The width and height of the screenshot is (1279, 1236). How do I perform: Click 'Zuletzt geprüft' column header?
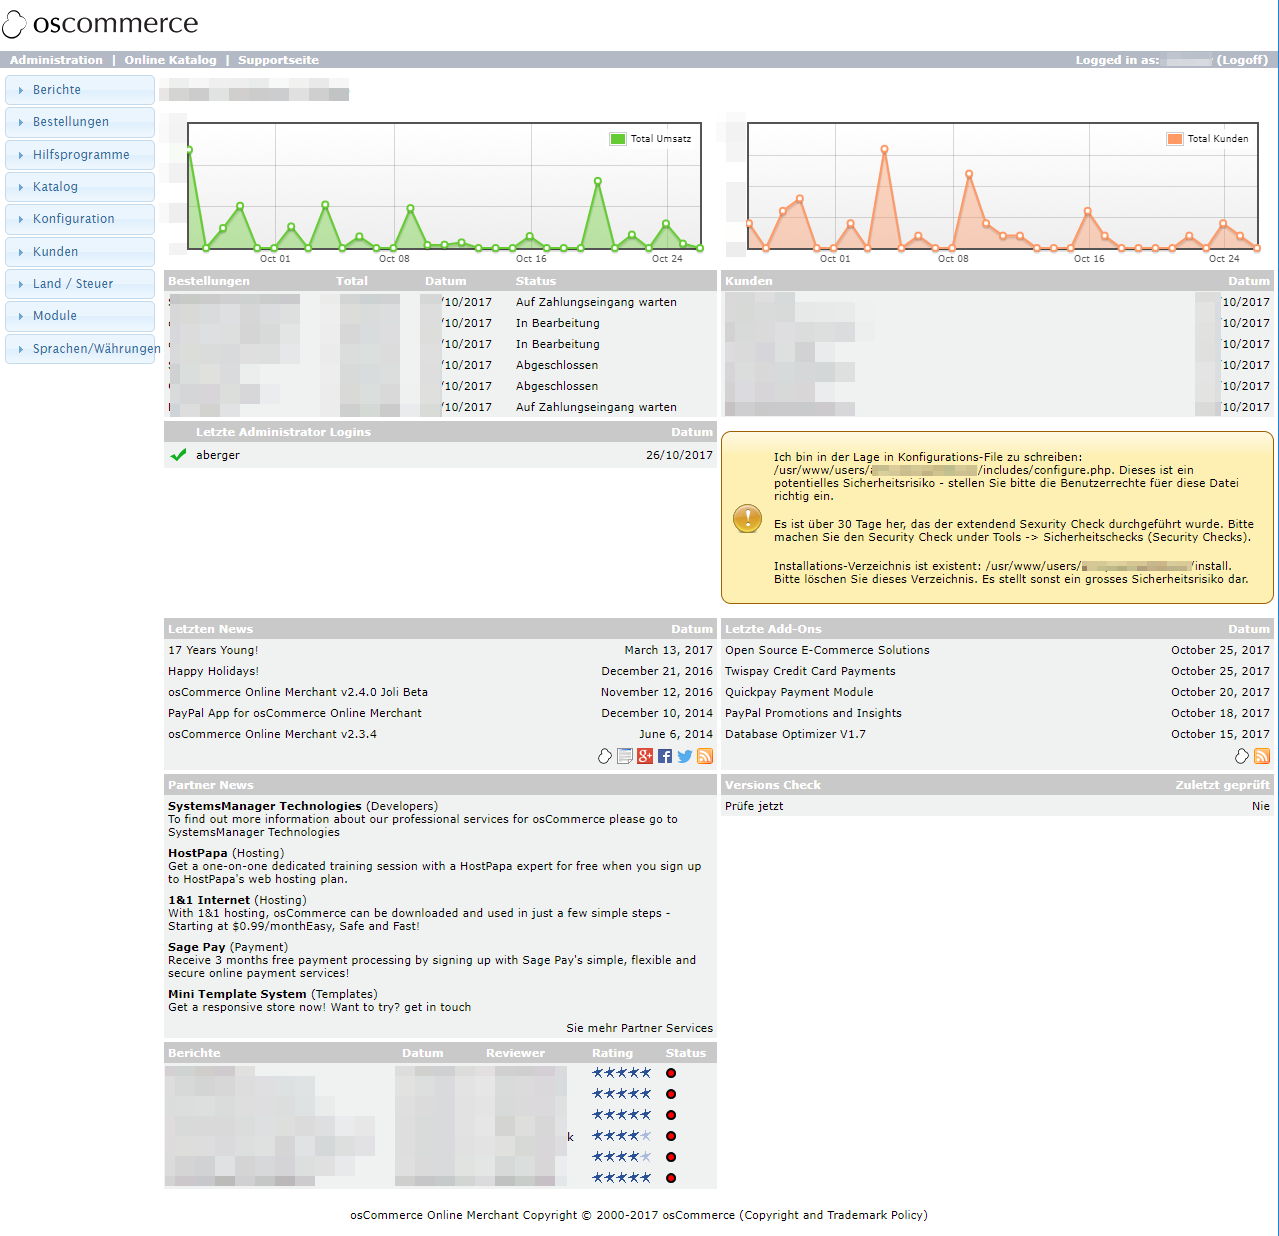(1222, 785)
